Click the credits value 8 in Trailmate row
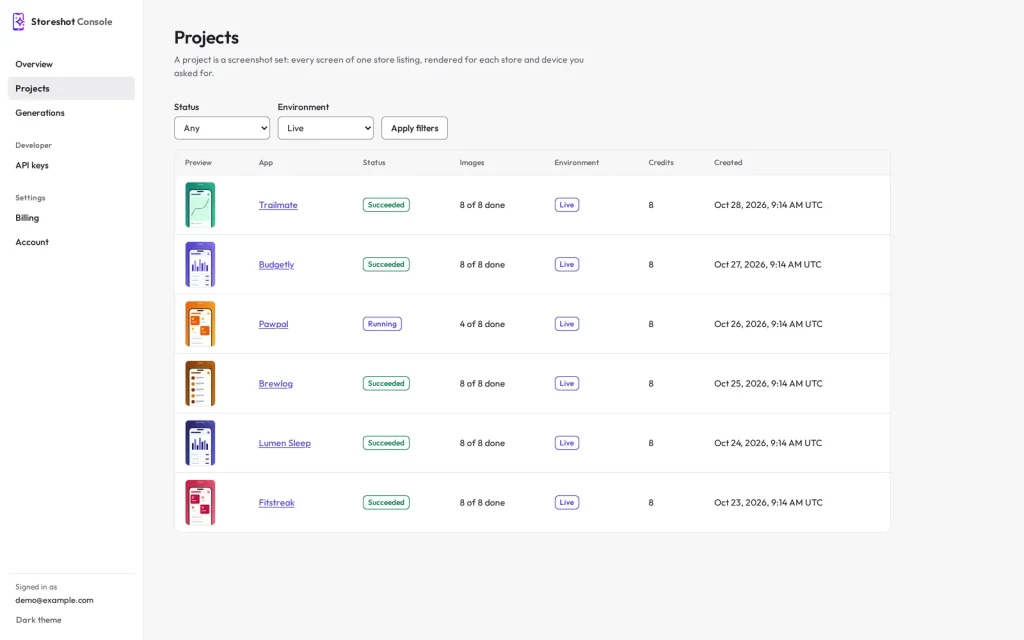Screen dimensions: 1024x640 pyautogui.click(x=651, y=205)
